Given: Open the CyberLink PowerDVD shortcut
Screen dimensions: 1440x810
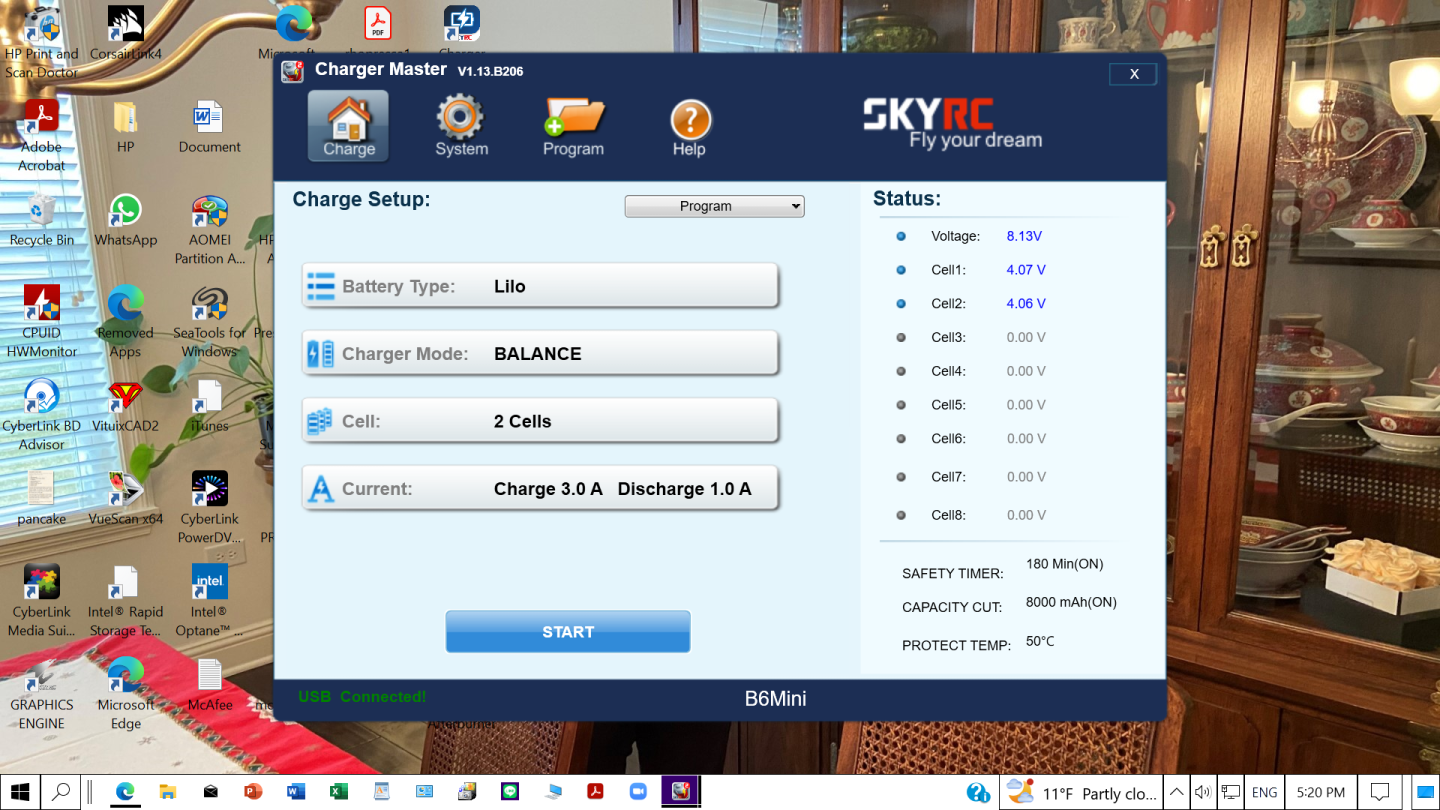Looking at the screenshot, I should pyautogui.click(x=209, y=508).
